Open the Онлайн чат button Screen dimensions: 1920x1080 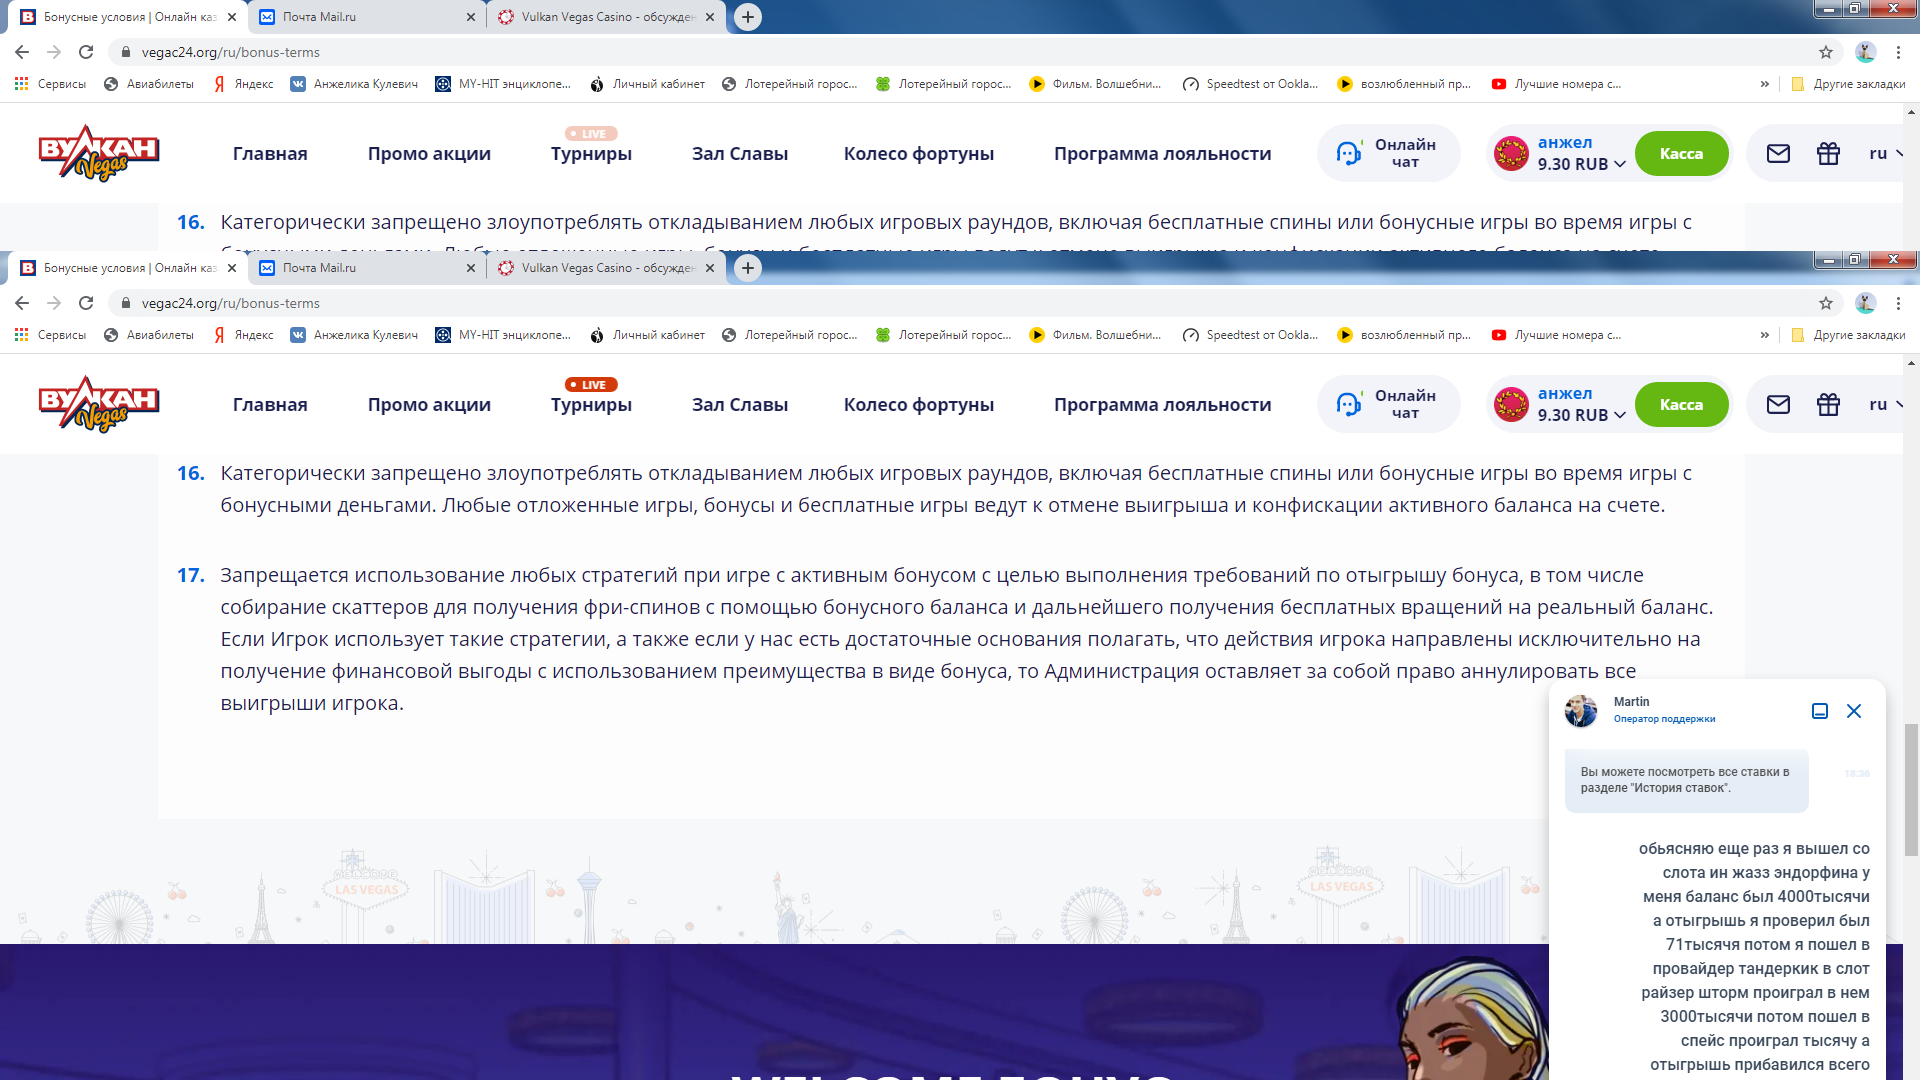pyautogui.click(x=1388, y=404)
